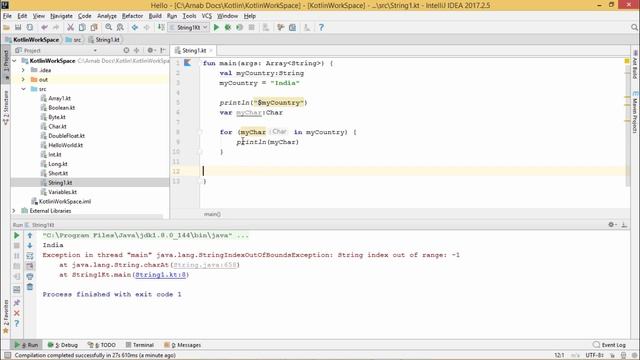Viewport: 640px width, 360px height.
Task: Click the Run with Coverage icon
Action: (240, 27)
